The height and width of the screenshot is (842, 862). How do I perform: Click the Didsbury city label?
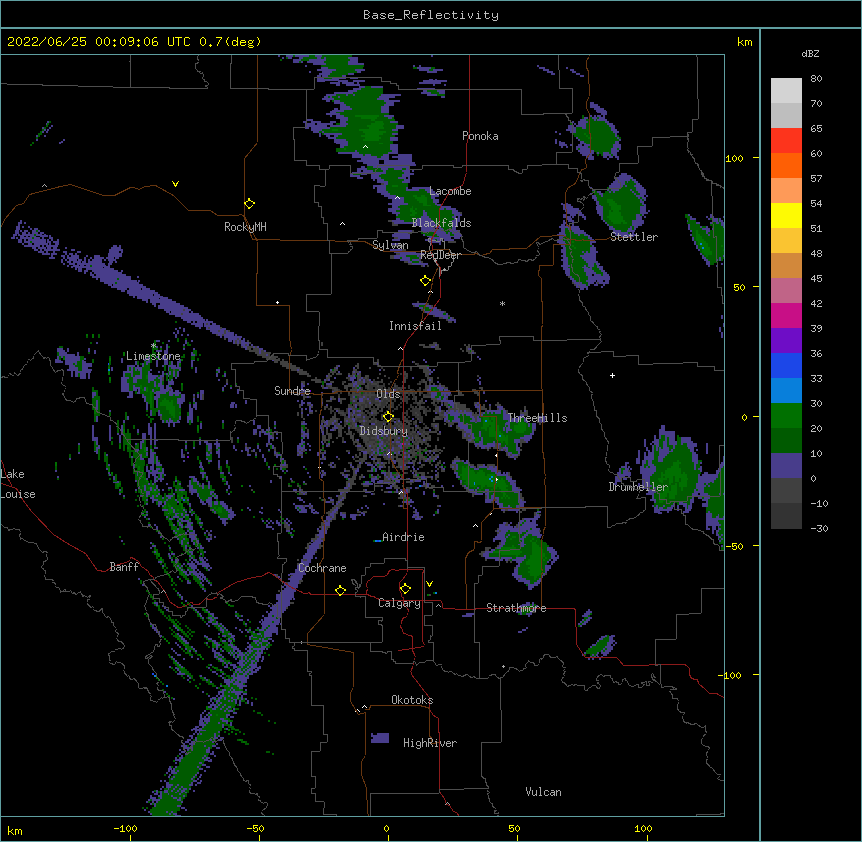point(384,431)
